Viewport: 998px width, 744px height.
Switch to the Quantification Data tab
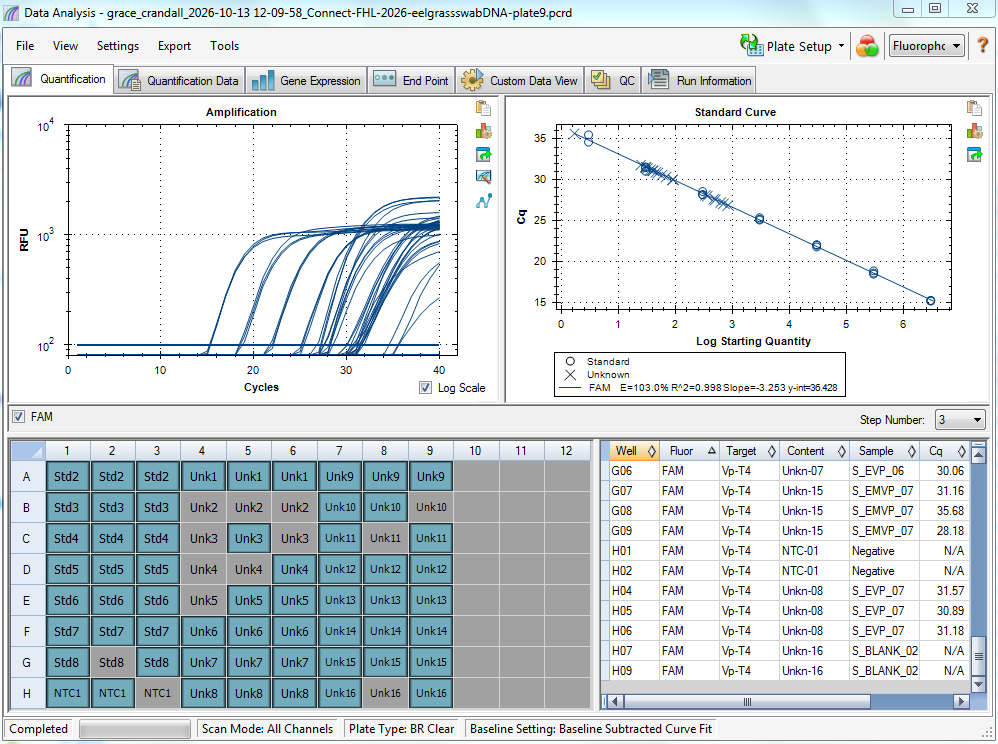pyautogui.click(x=179, y=80)
